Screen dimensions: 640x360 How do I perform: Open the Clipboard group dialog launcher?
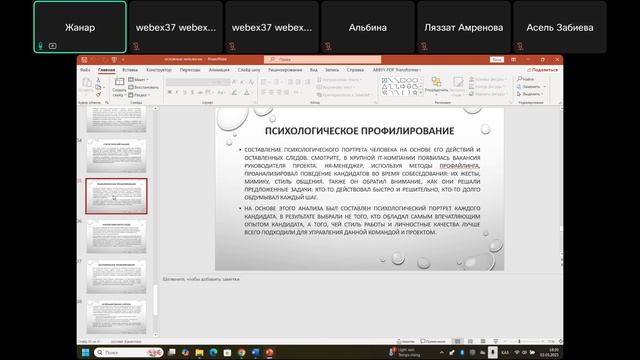[x=107, y=102]
